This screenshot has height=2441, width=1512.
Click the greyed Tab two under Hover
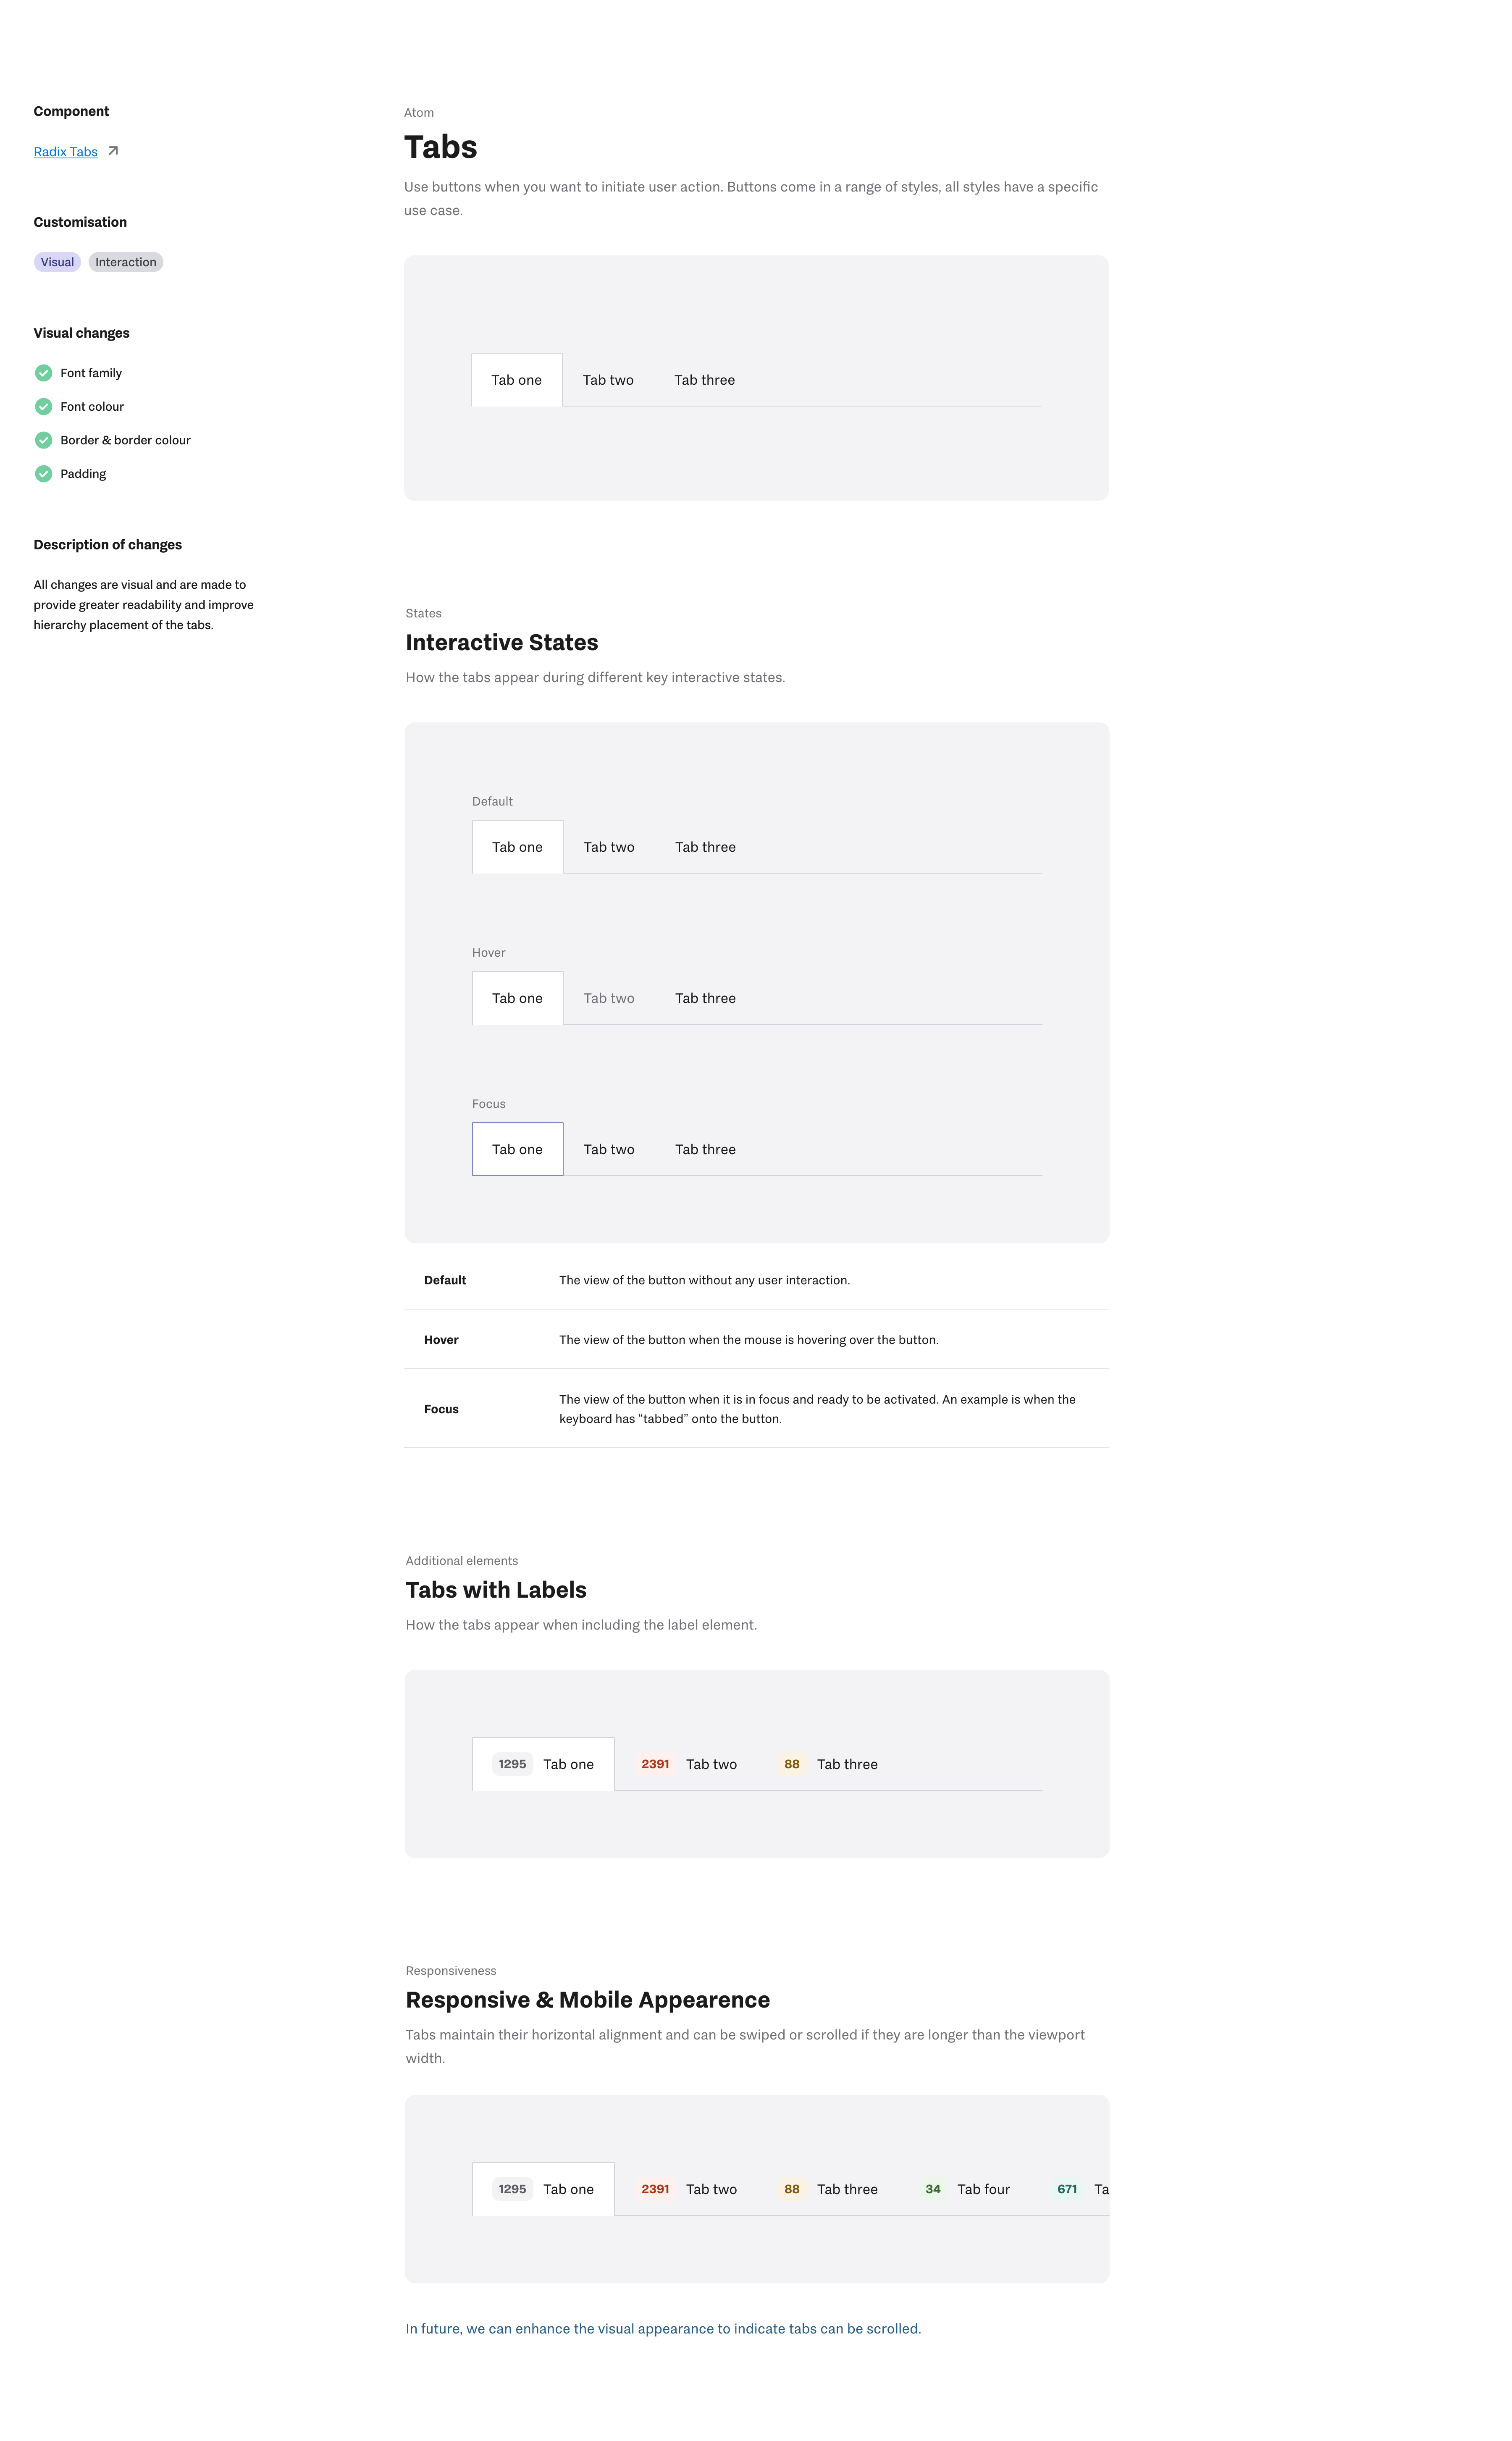(609, 998)
